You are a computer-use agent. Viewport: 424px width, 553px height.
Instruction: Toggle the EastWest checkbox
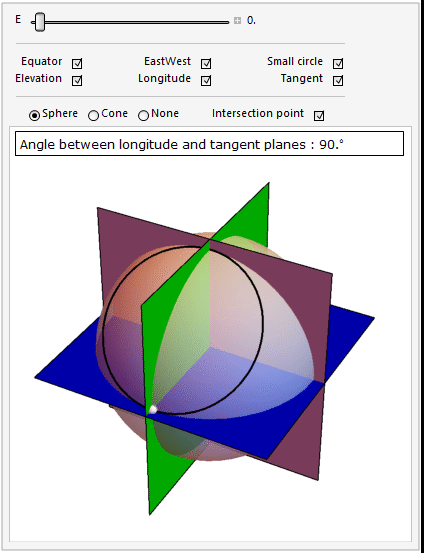pyautogui.click(x=206, y=64)
